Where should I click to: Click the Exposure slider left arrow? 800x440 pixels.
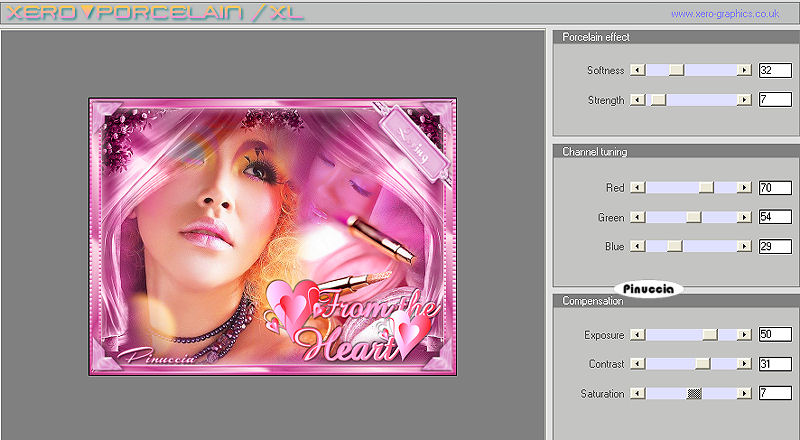[x=638, y=334]
